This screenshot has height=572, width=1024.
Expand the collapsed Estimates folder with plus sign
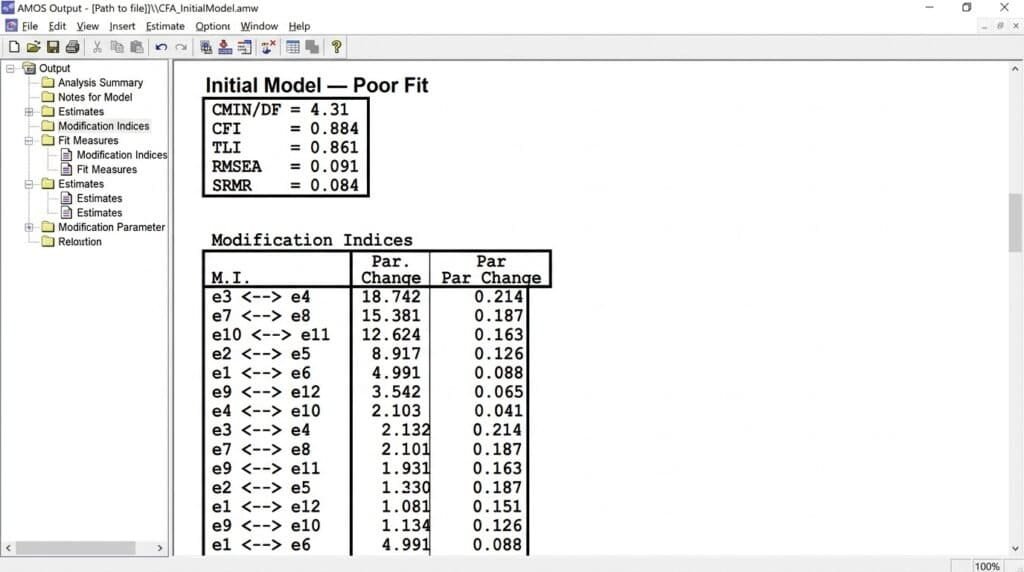click(29, 112)
